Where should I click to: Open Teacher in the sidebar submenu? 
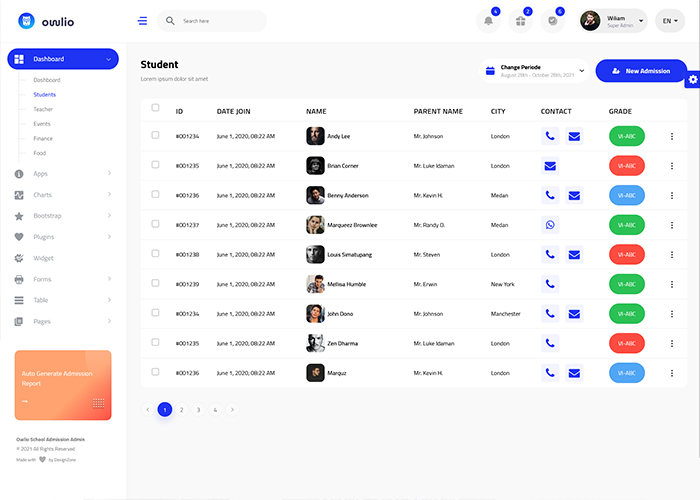pyautogui.click(x=43, y=109)
